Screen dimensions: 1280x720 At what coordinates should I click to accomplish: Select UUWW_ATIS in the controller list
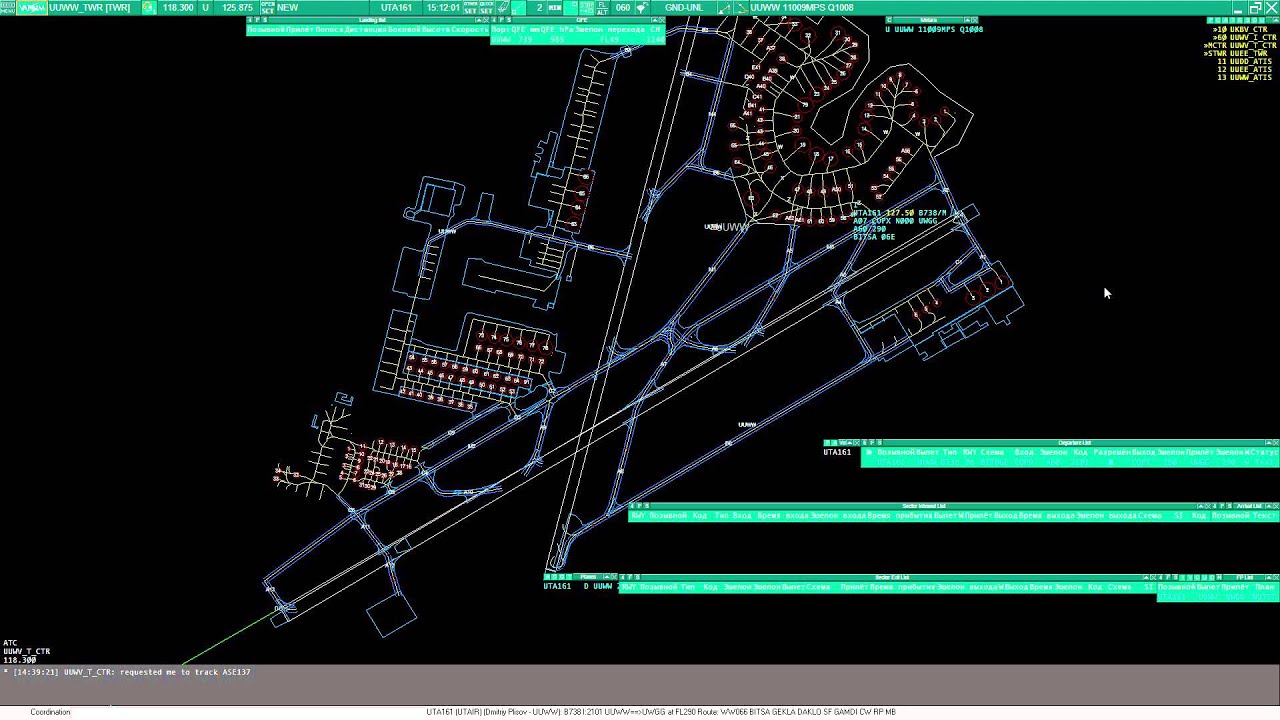tap(1245, 77)
